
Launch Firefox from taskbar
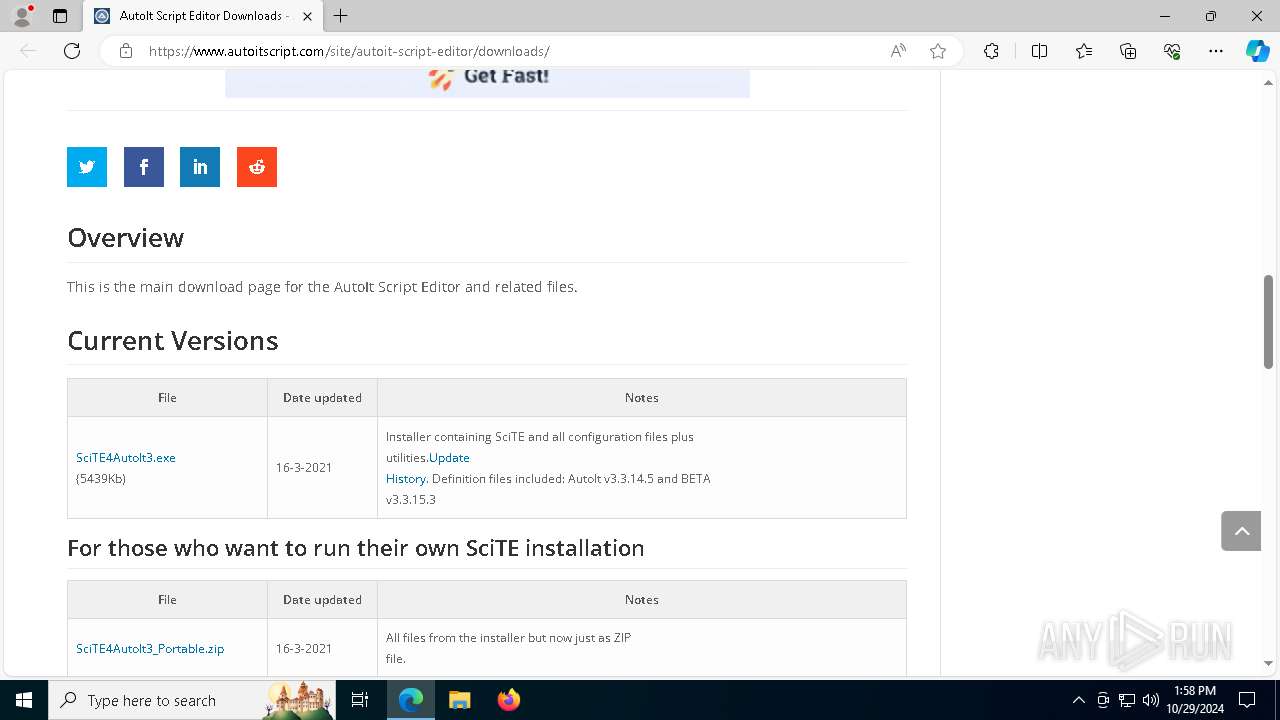tap(508, 700)
